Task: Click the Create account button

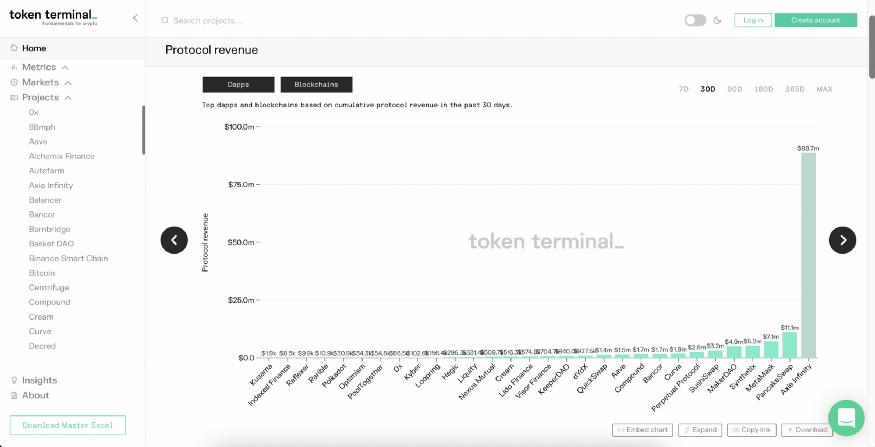Action: pos(816,20)
